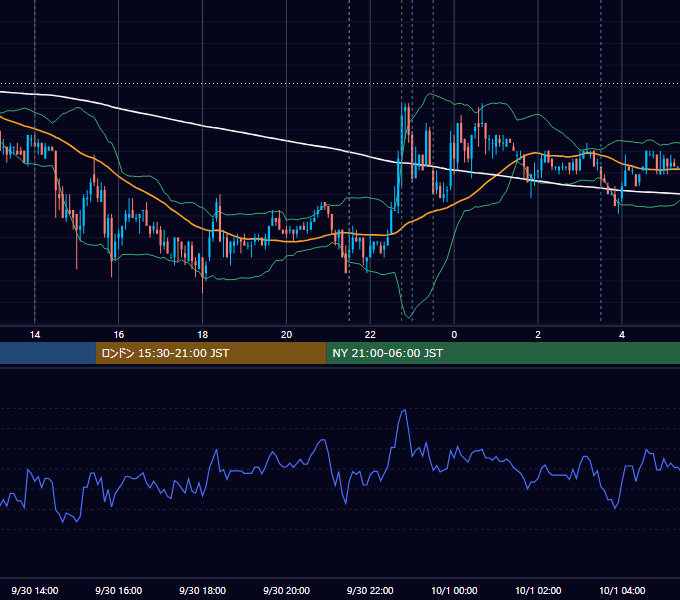Click the 9/30 20:00 date label

click(x=286, y=590)
